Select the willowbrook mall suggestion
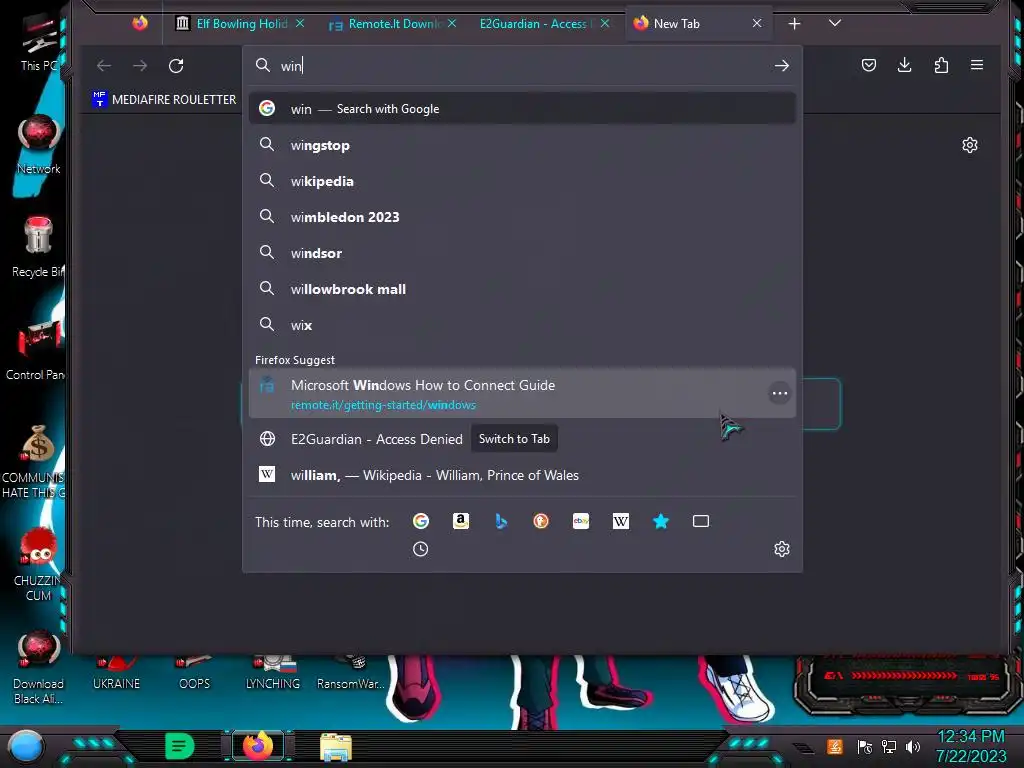1024x768 pixels. coord(522,289)
